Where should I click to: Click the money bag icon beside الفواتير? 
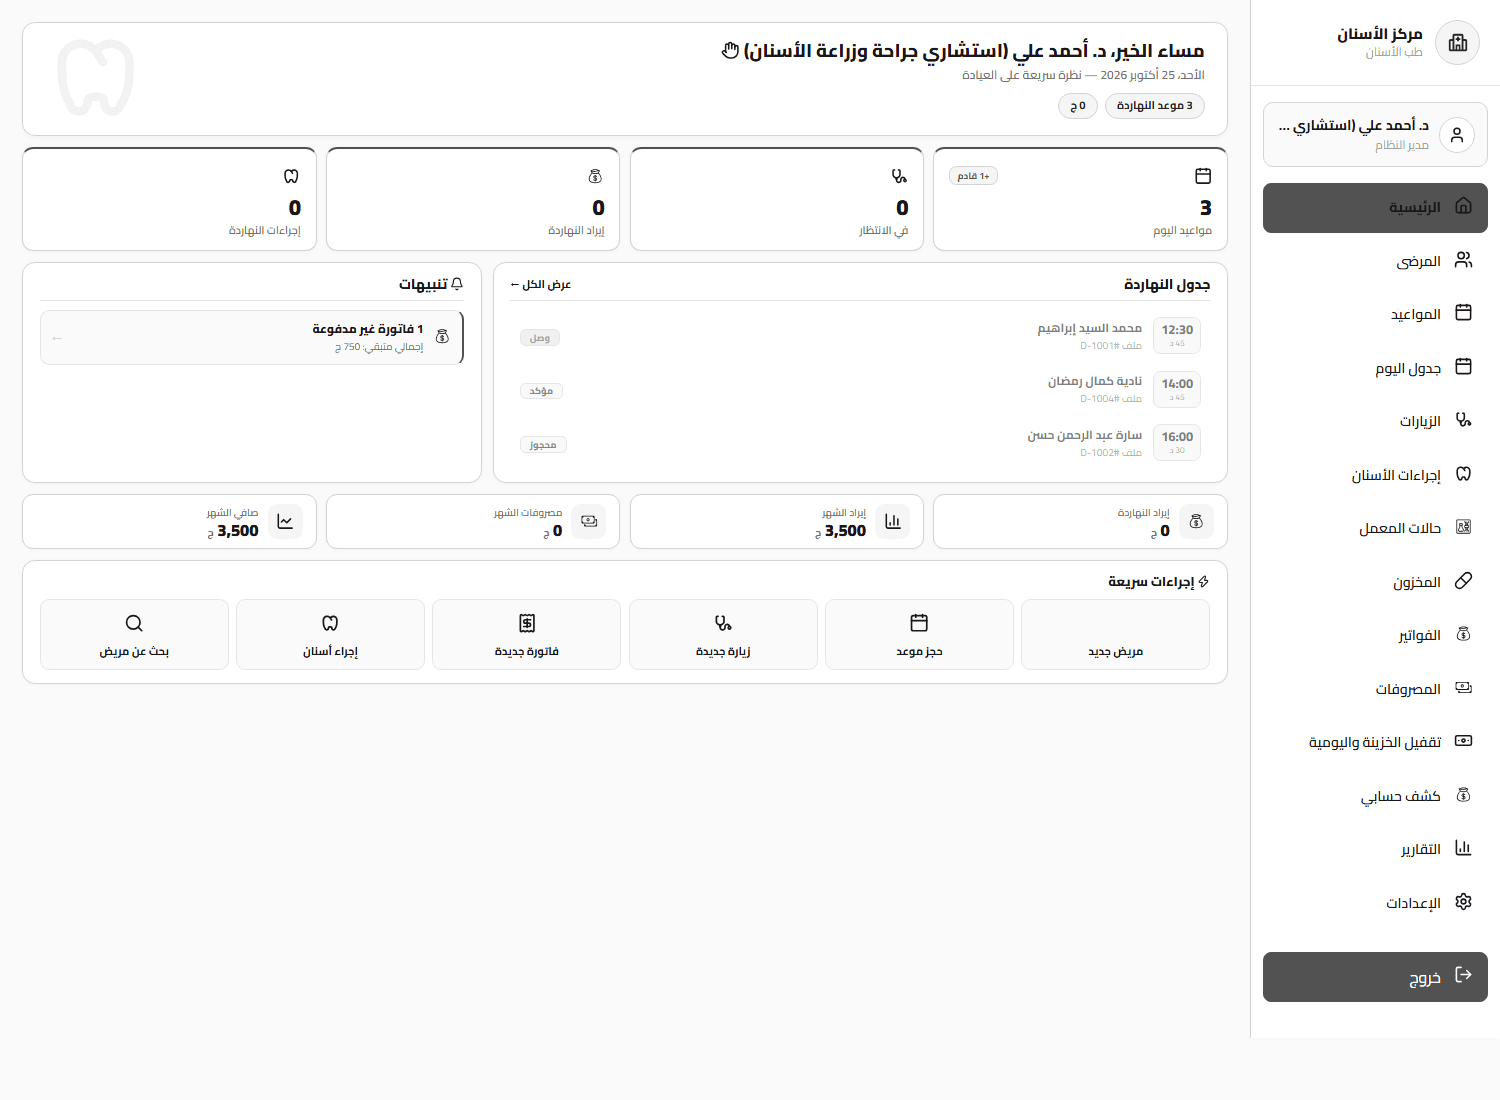(x=1463, y=634)
